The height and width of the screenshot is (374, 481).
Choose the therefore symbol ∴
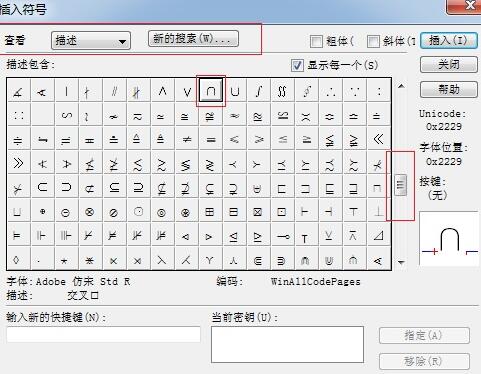click(331, 91)
